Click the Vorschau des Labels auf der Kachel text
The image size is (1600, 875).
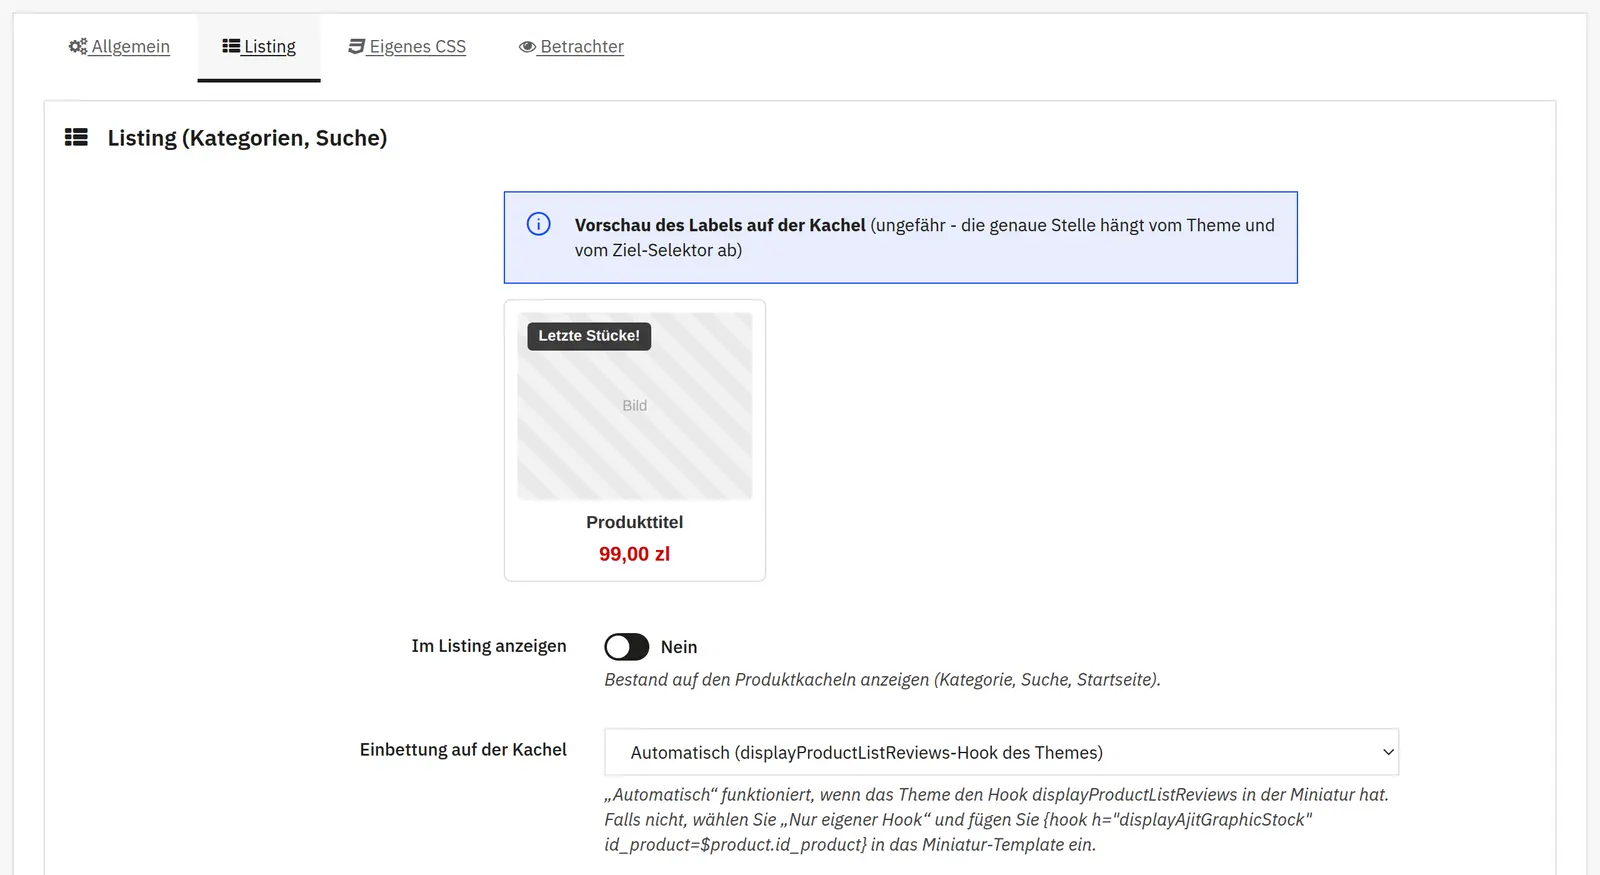(720, 225)
